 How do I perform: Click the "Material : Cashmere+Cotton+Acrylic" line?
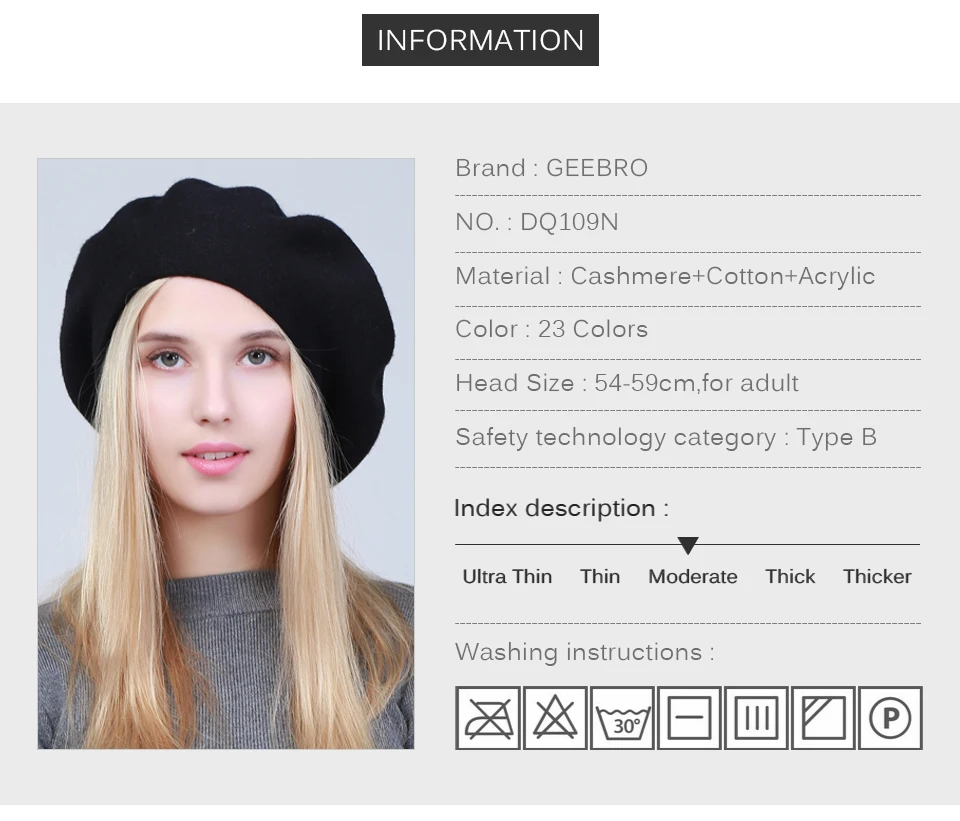click(x=666, y=276)
